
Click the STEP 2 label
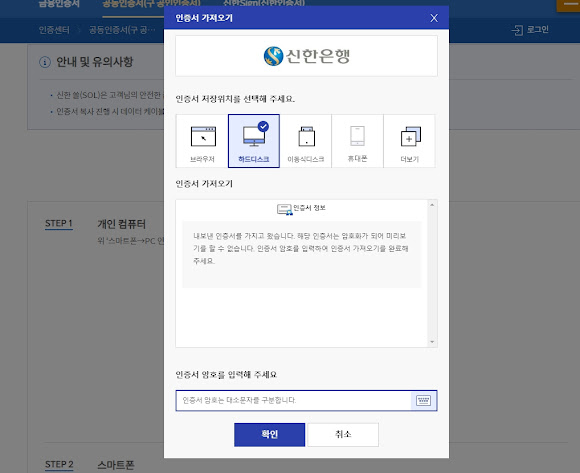point(59,464)
